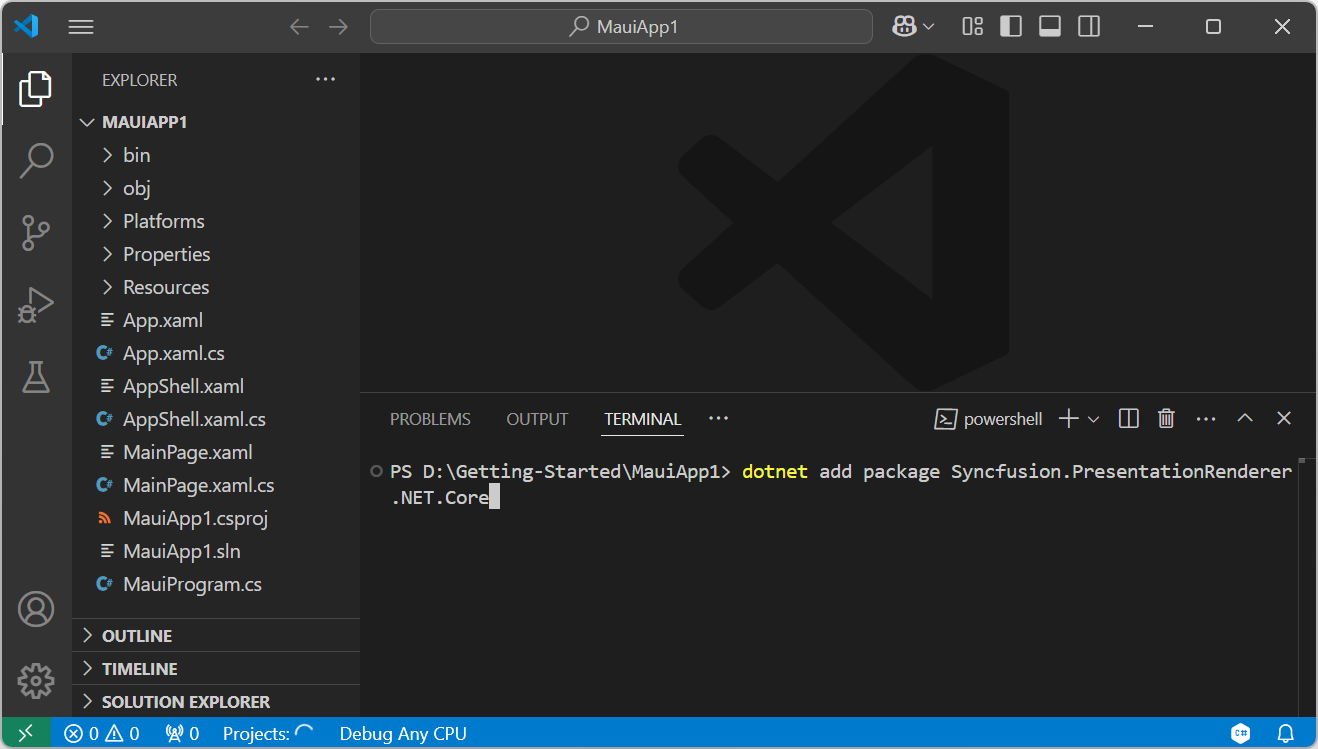This screenshot has width=1318, height=749.
Task: Click the ports forwarded status item
Action: coord(182,733)
